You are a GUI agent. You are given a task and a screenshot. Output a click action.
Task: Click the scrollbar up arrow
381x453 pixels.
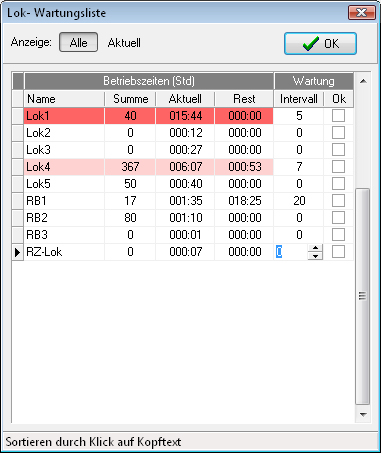pyautogui.click(x=363, y=81)
